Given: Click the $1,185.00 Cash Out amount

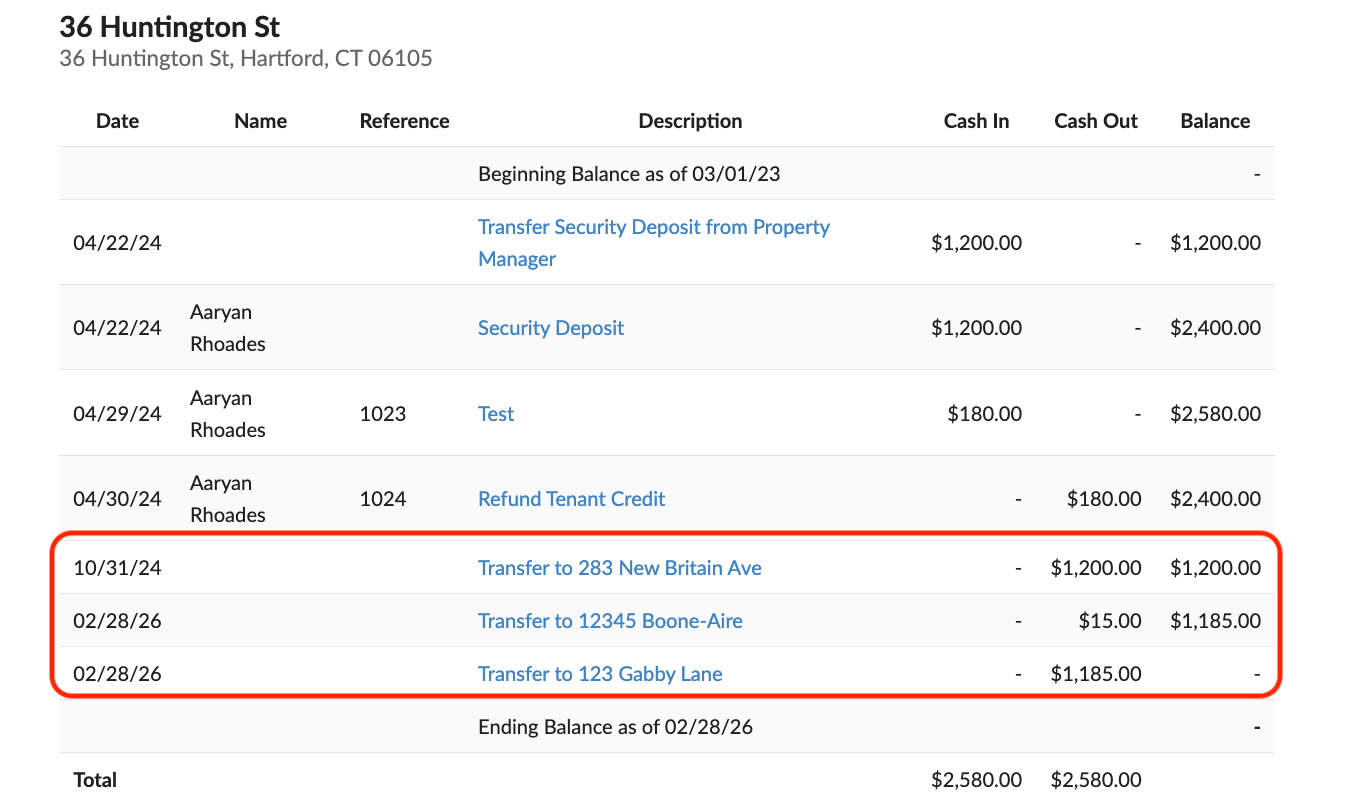Looking at the screenshot, I should click(1096, 674).
